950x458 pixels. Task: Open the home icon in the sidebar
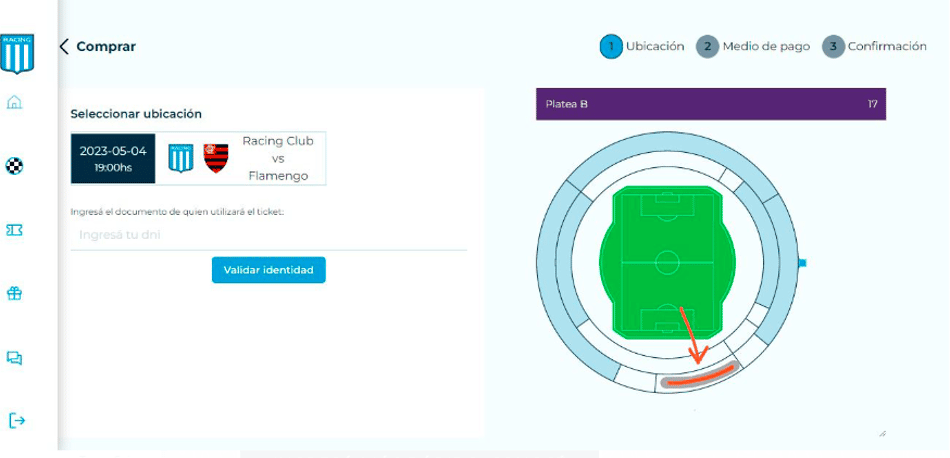point(15,102)
